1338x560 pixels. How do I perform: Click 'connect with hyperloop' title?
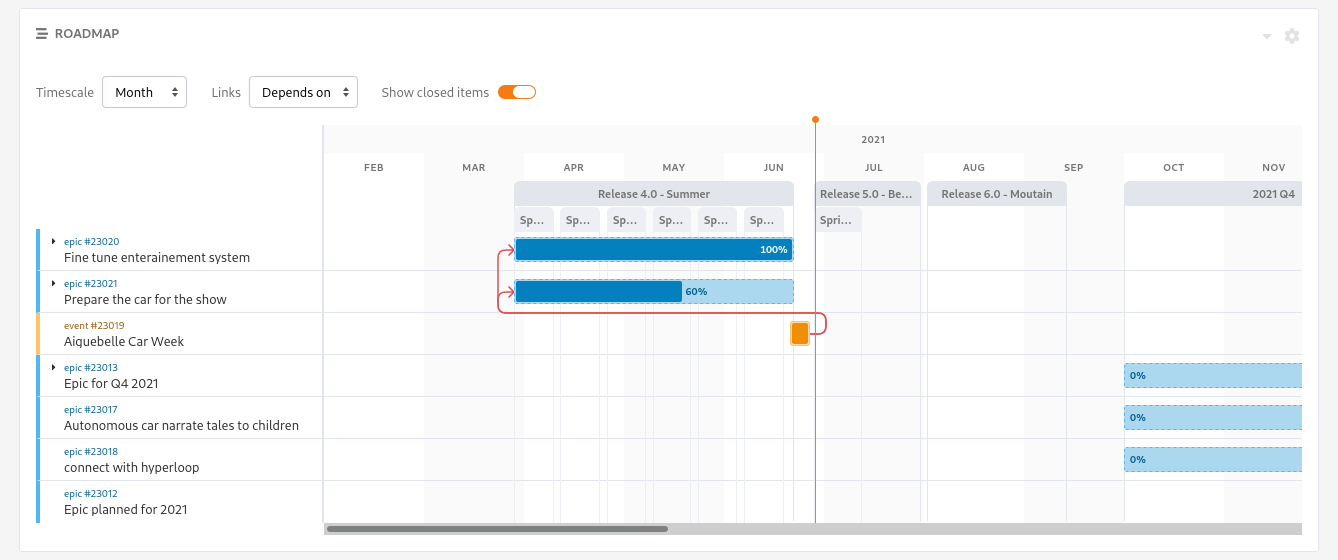(x=131, y=468)
